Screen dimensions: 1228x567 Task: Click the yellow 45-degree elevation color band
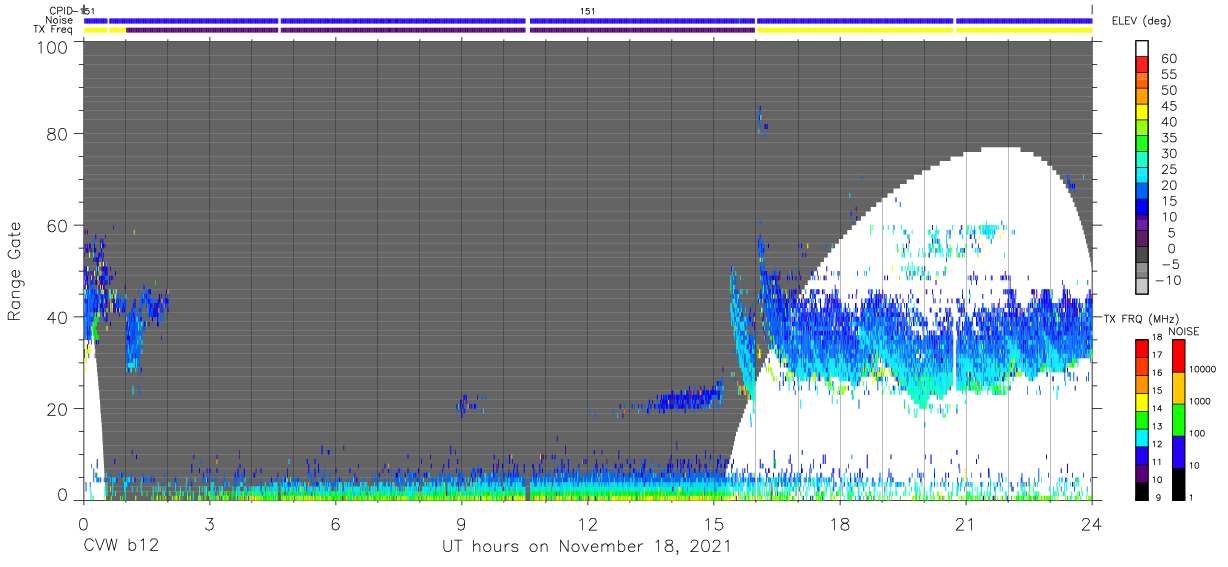(1143, 113)
